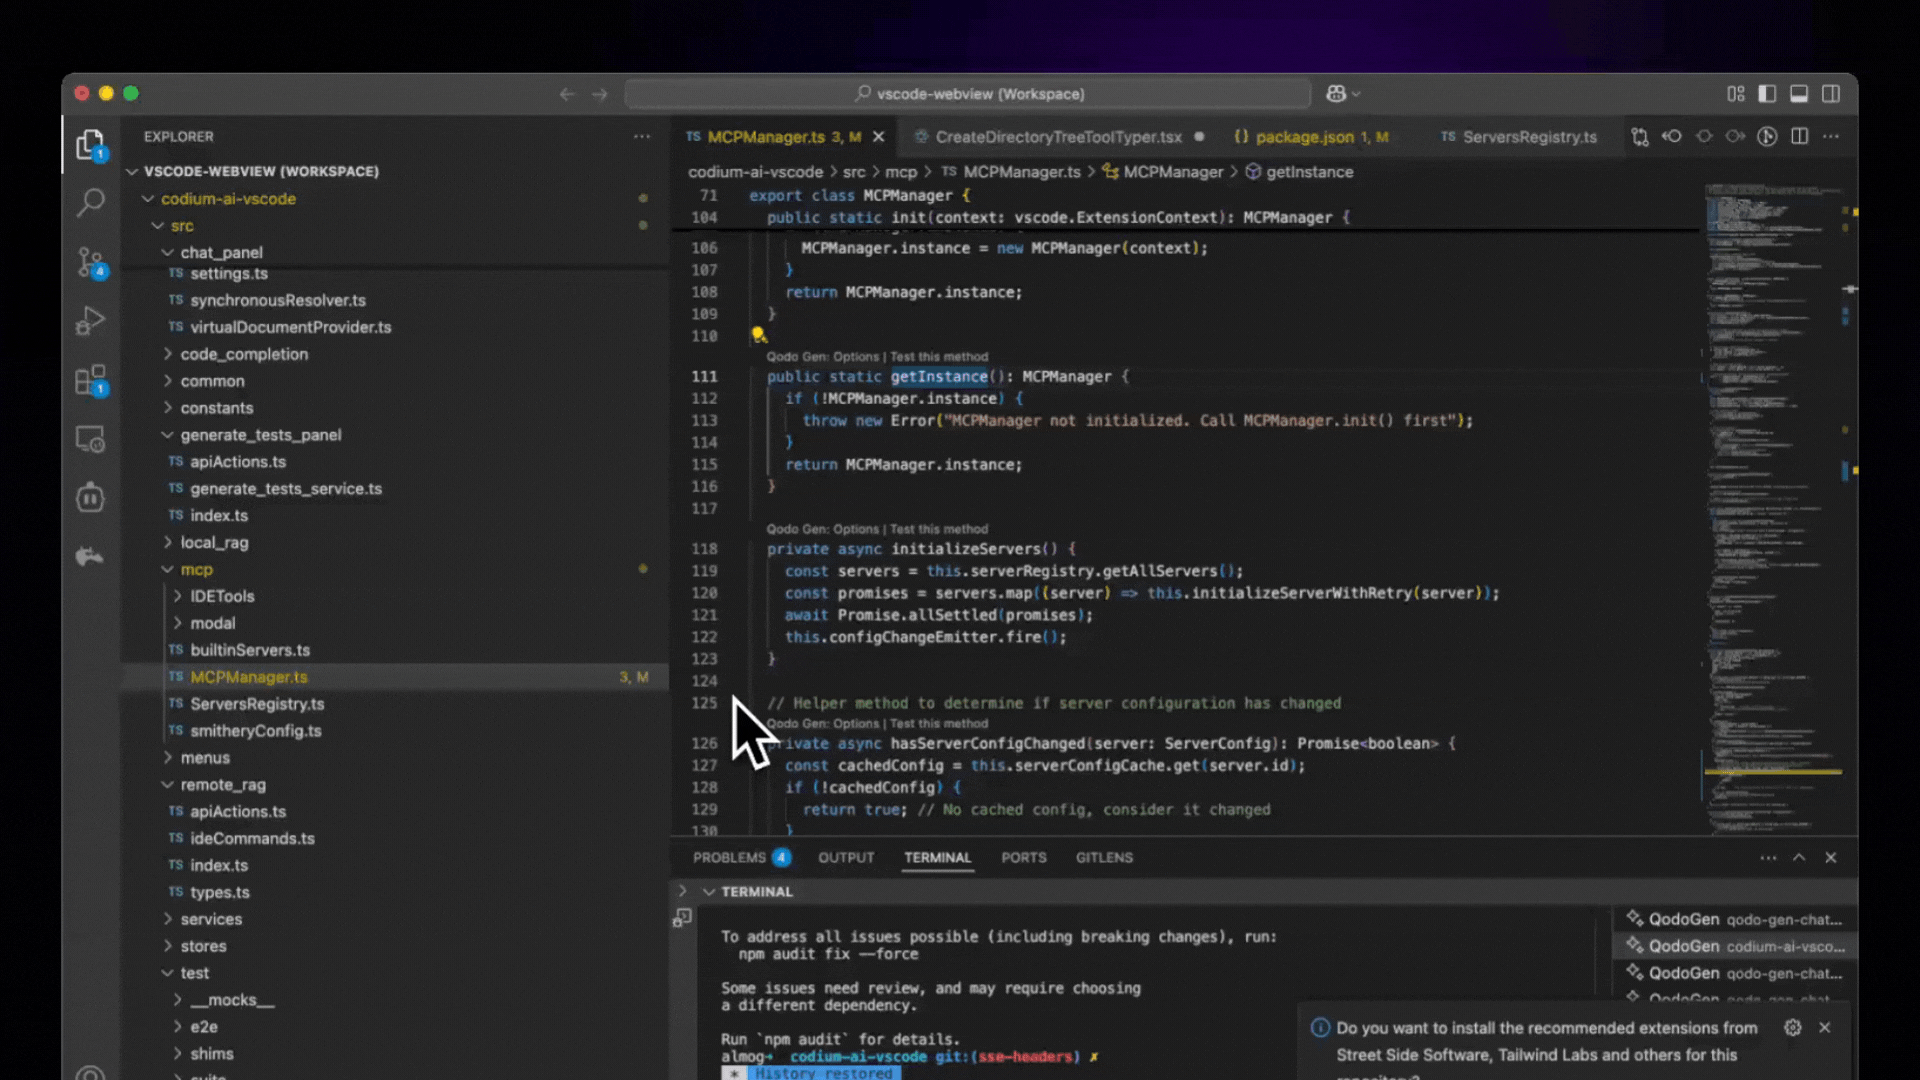Toggle the primary side bar
This screenshot has height=1080, width=1920.
[1767, 94]
